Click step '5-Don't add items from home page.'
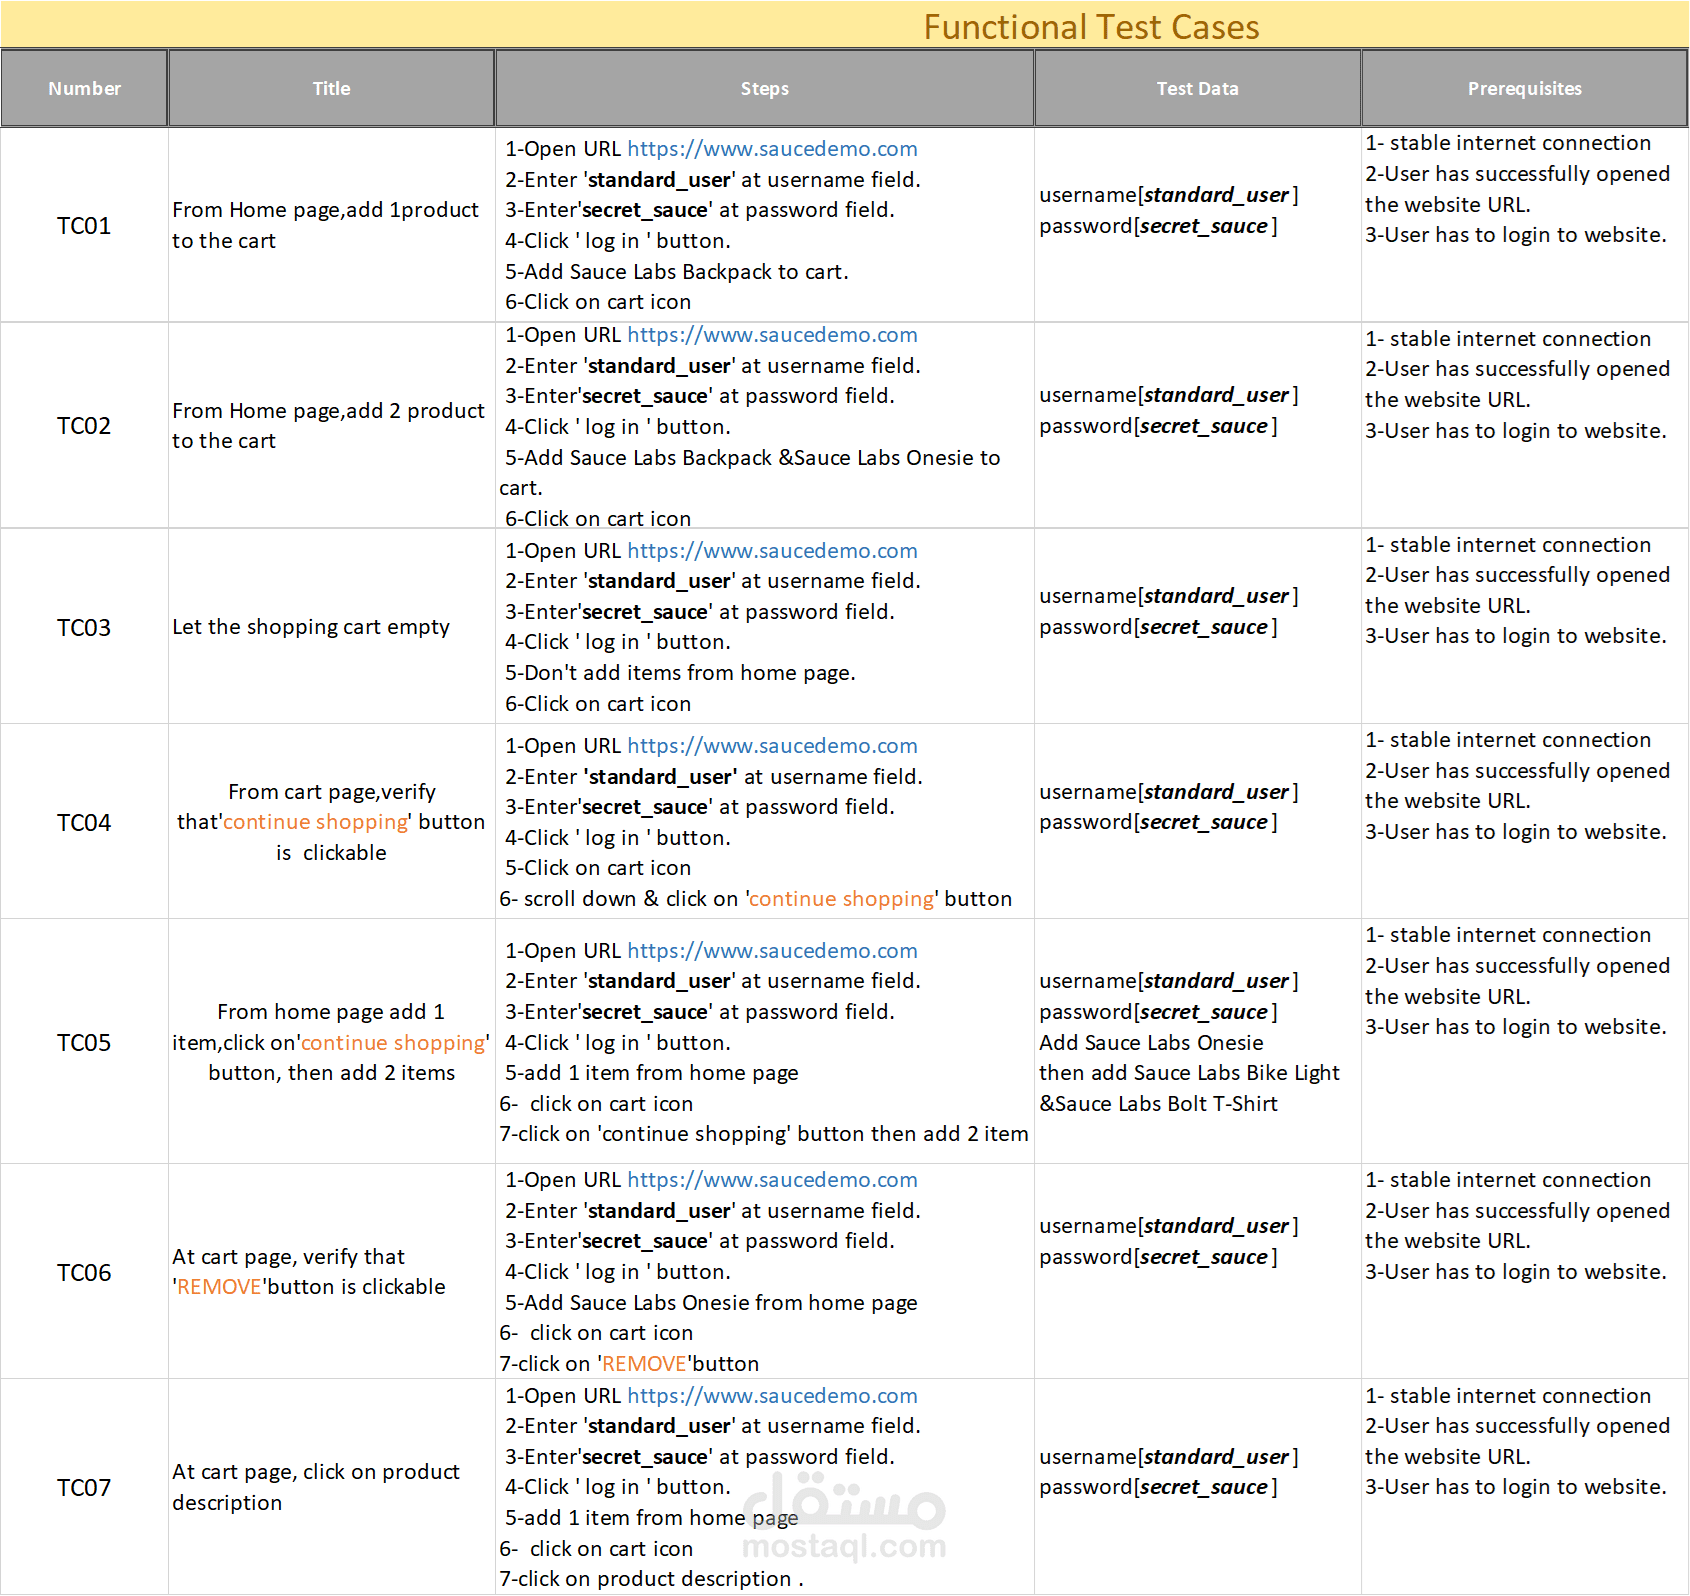This screenshot has width=1690, height=1596. 680,673
